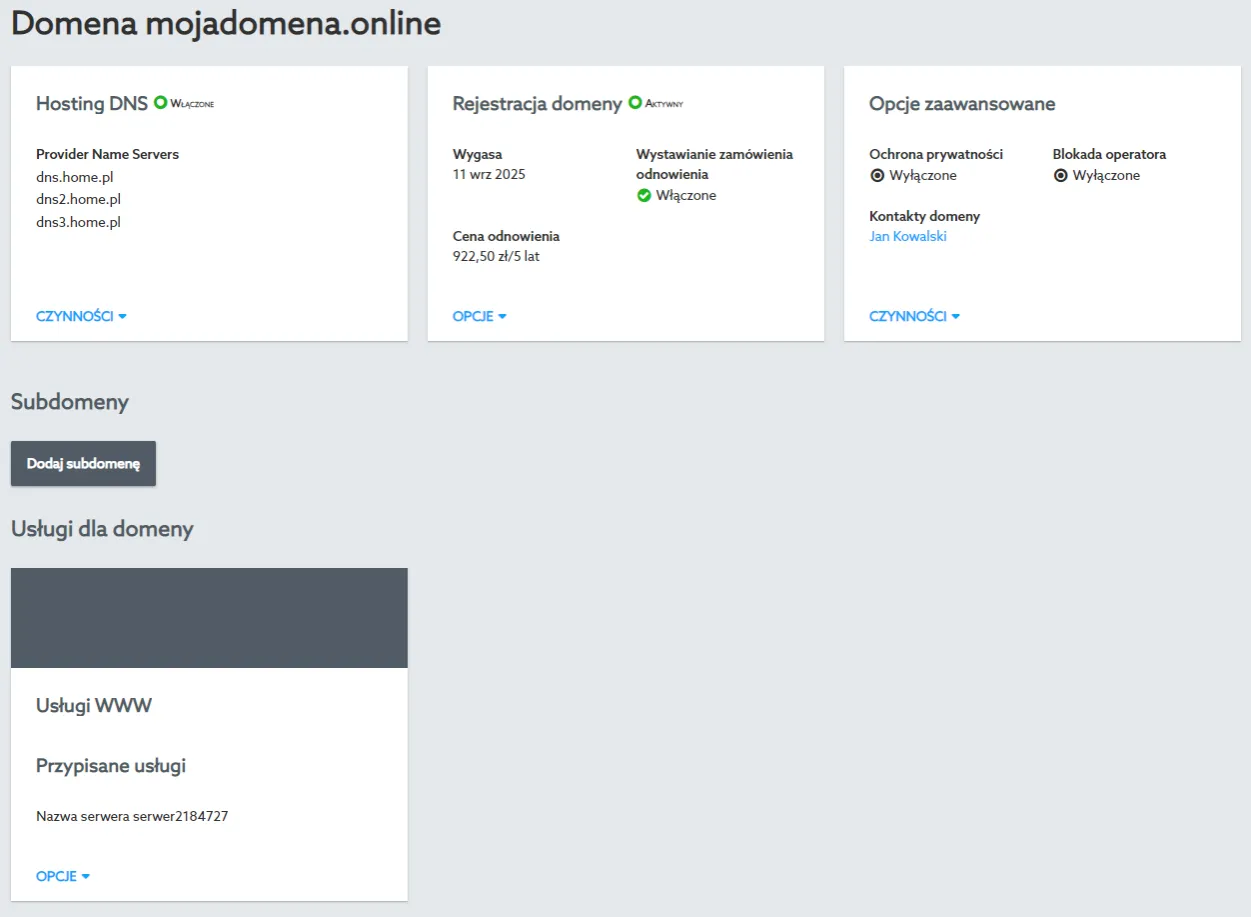Click the green Hosting DNS status icon
This screenshot has height=917, width=1251.
[160, 103]
